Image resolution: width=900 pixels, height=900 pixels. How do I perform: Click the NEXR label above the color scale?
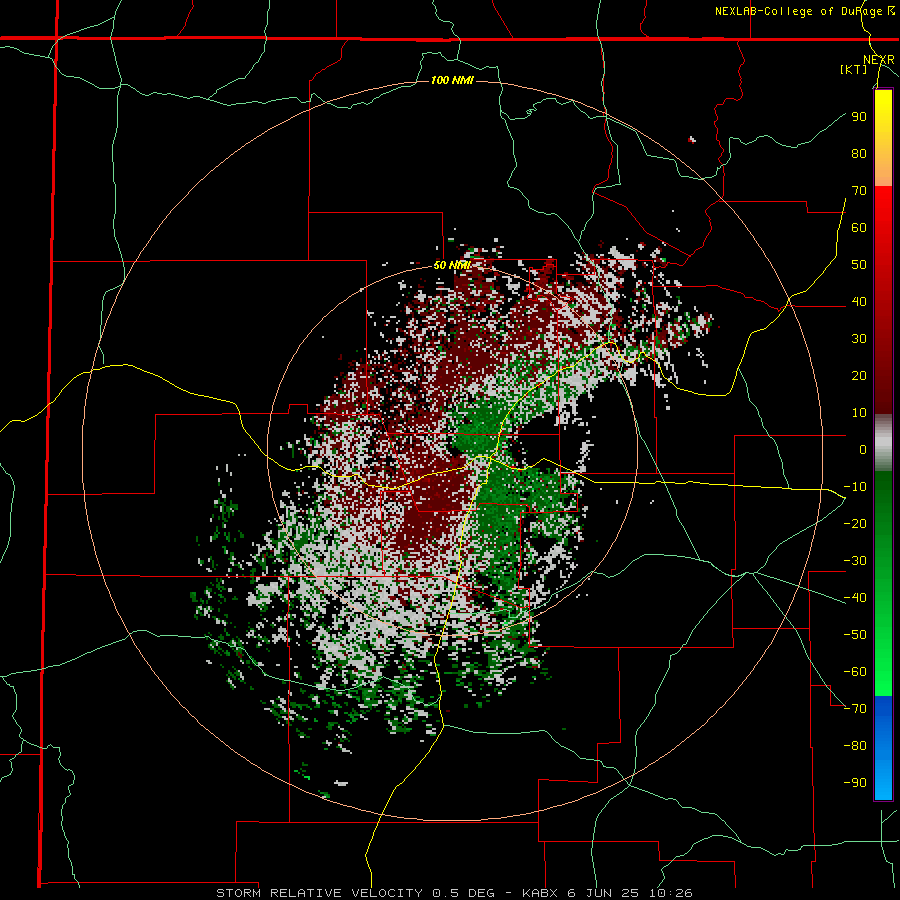879,60
